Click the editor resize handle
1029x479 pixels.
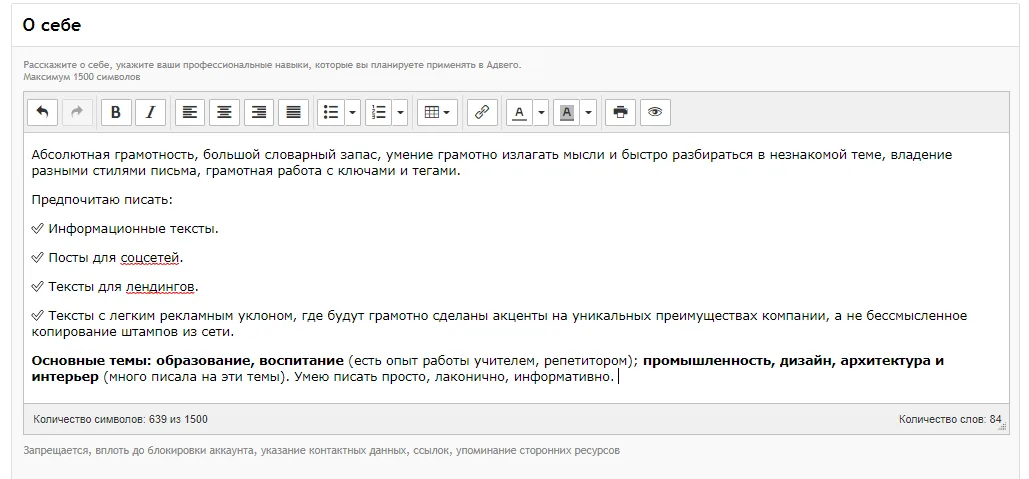pyautogui.click(x=1002, y=427)
